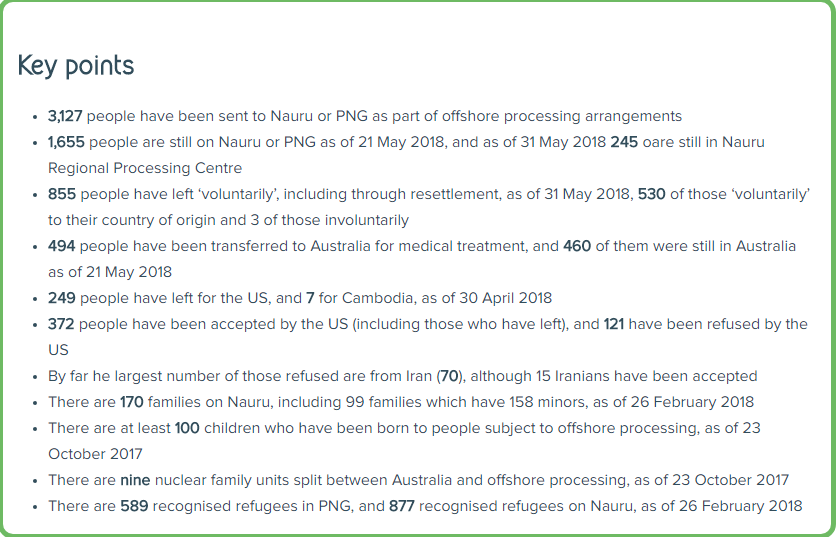This screenshot has width=836, height=537.
Task: Select the bold 249 left-for-US figure
Action: coord(61,298)
